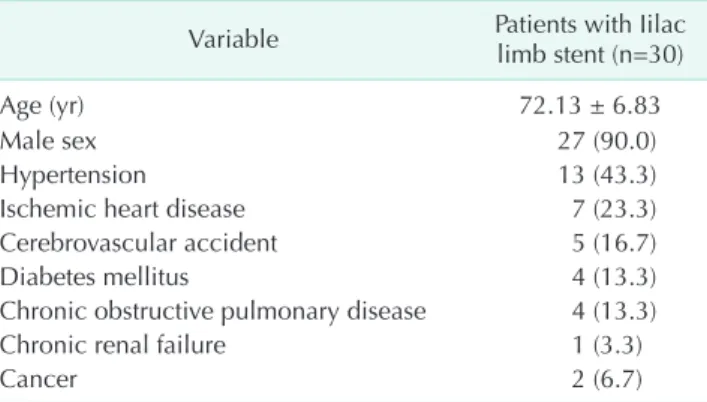Click the 27 (90.0) value
The height and width of the screenshot is (402, 707).
click(607, 141)
